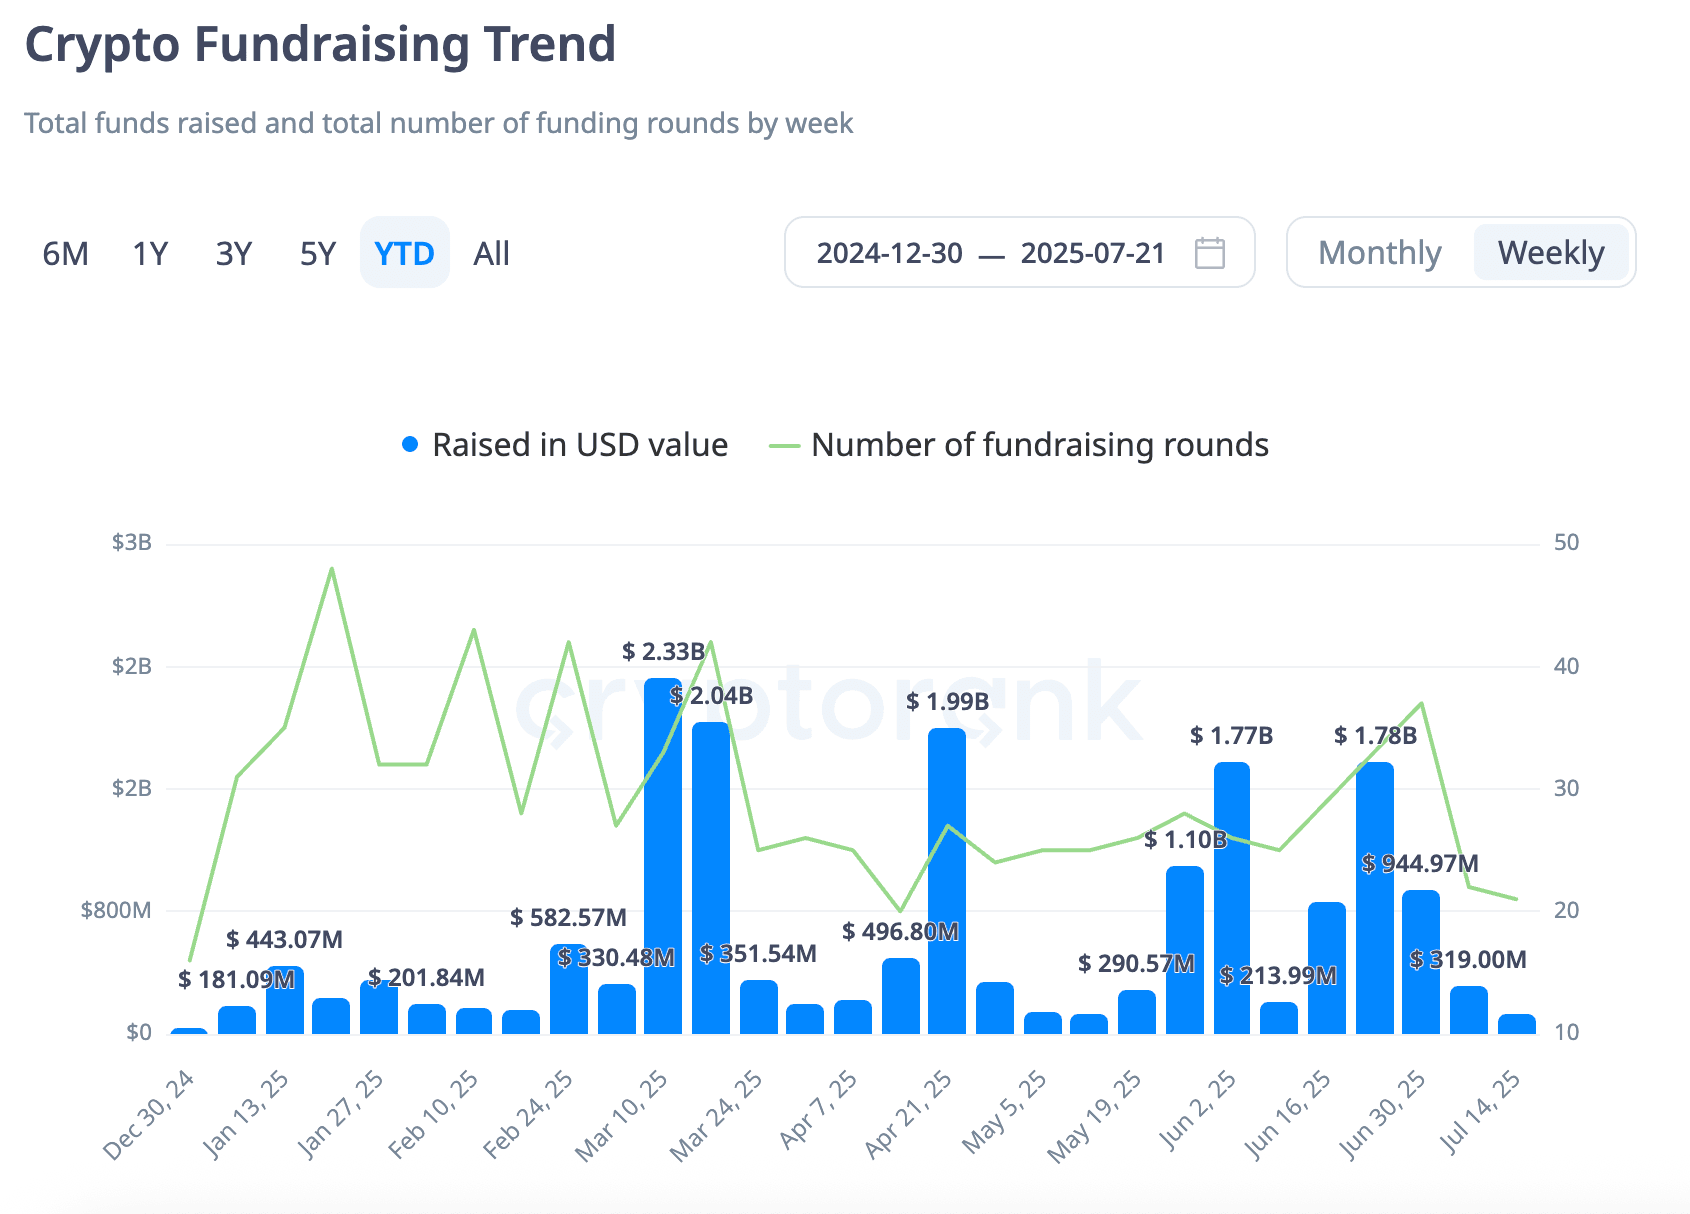Screen dimensions: 1690x1214
Task: Toggle Raised in USD value legend
Action: [564, 445]
